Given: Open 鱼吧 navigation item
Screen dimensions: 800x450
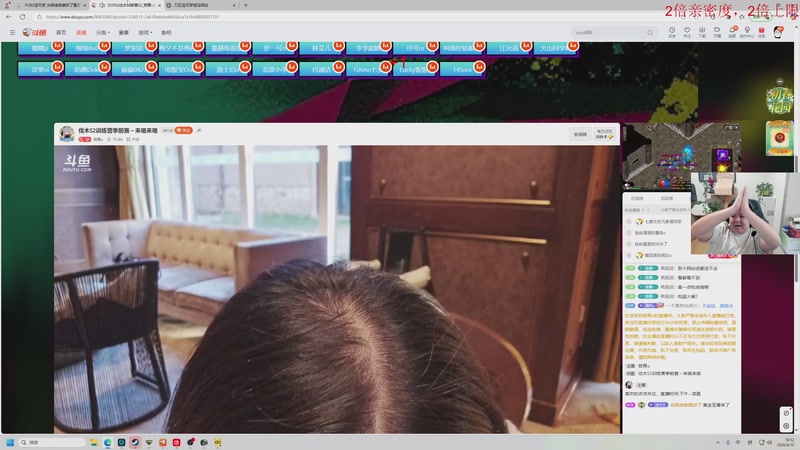Looking at the screenshot, I should [166, 32].
